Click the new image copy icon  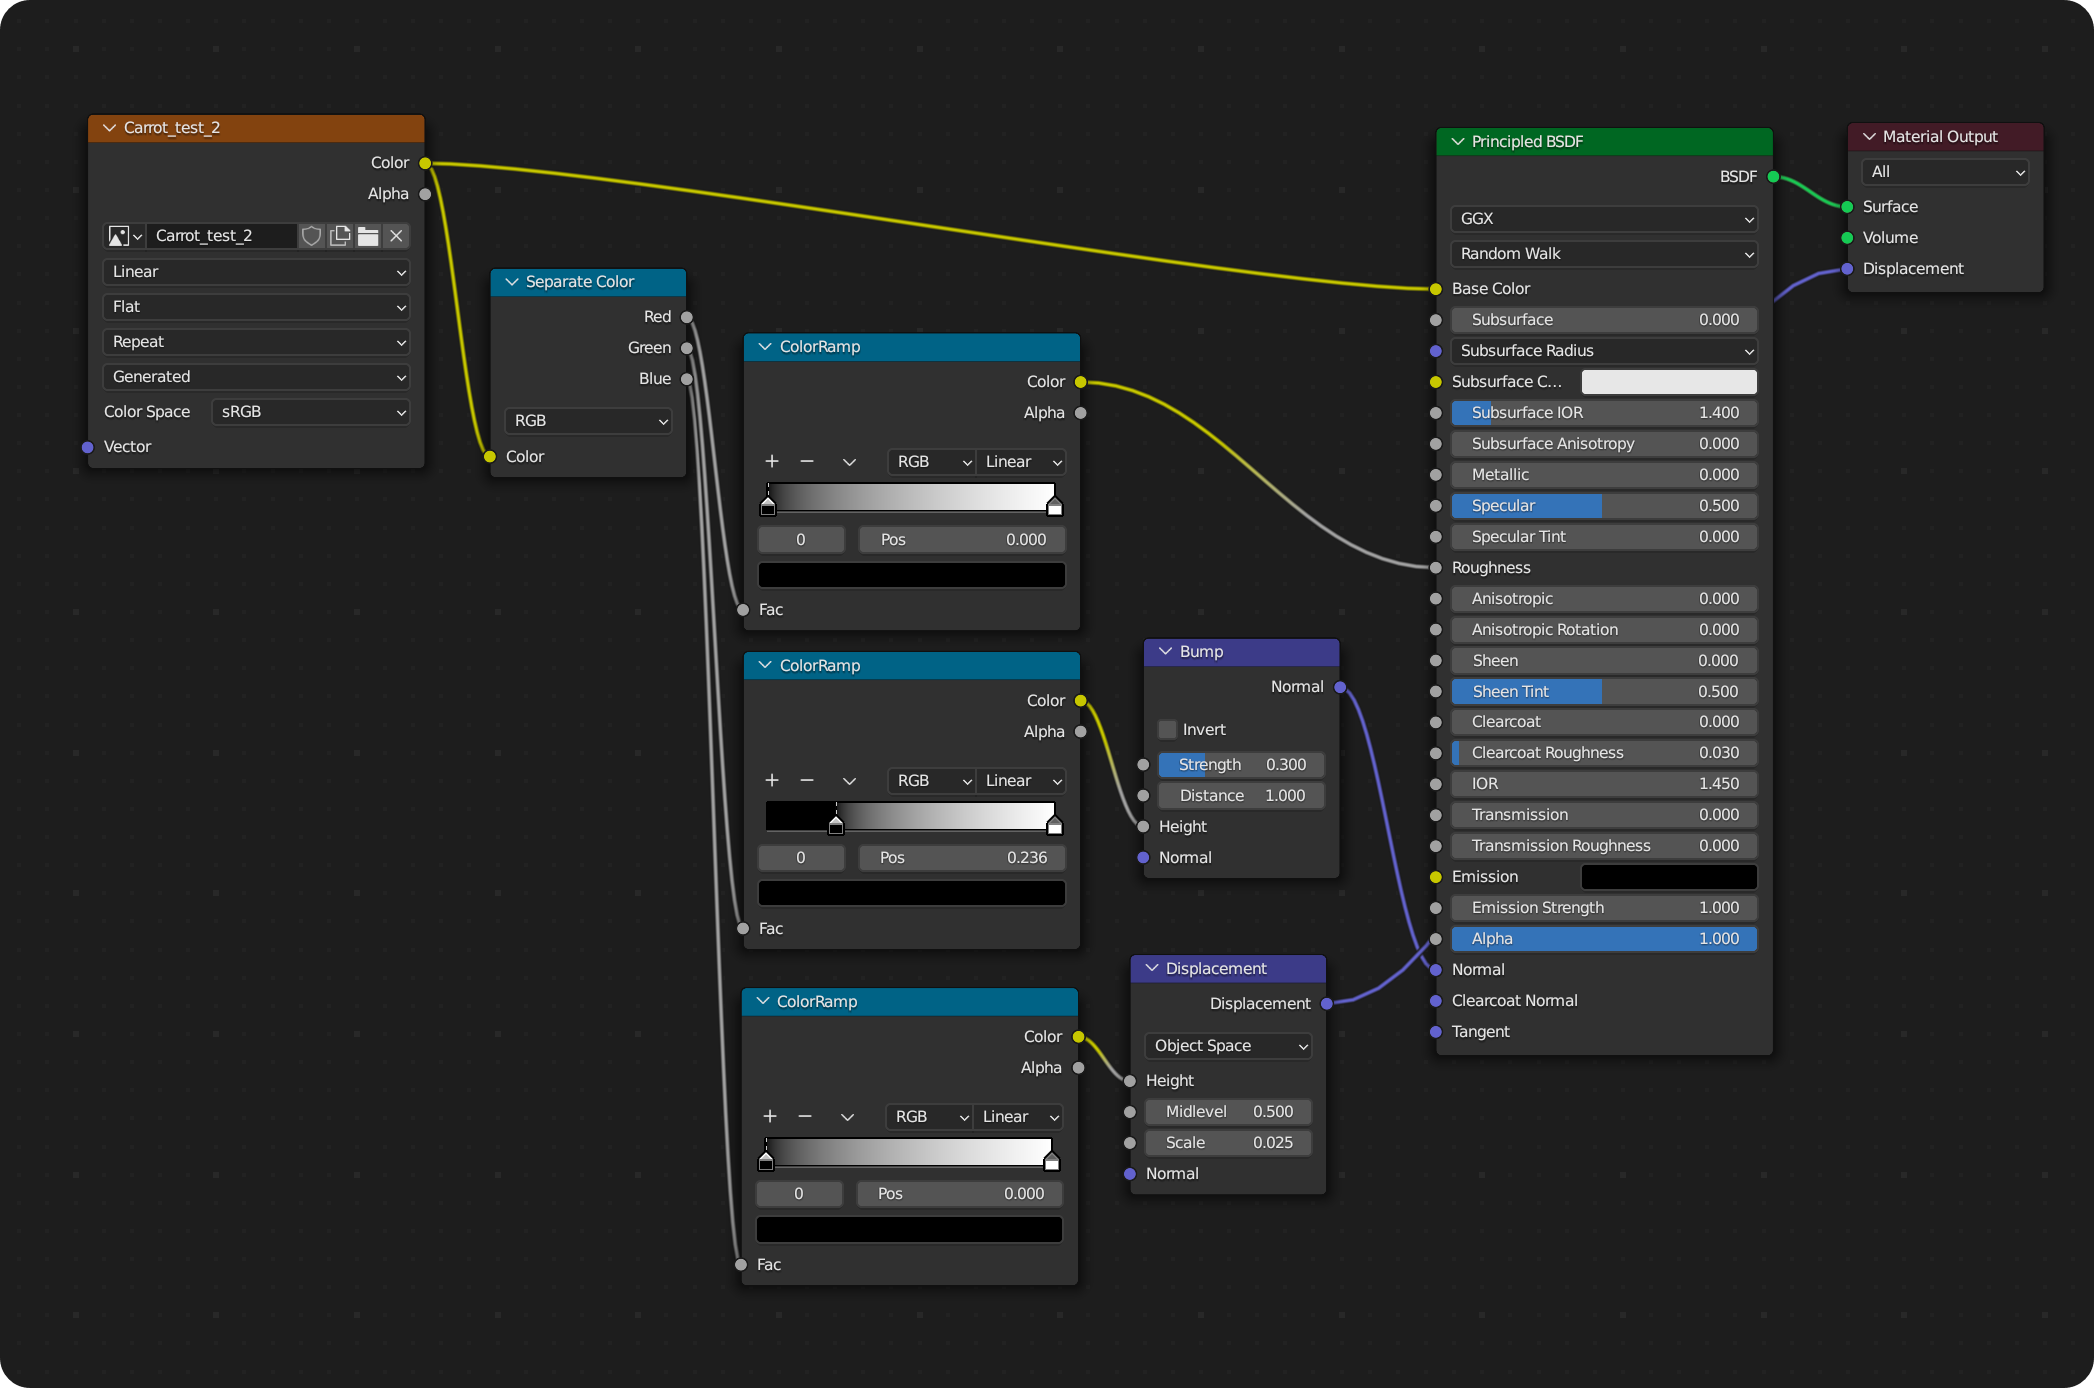(x=340, y=236)
